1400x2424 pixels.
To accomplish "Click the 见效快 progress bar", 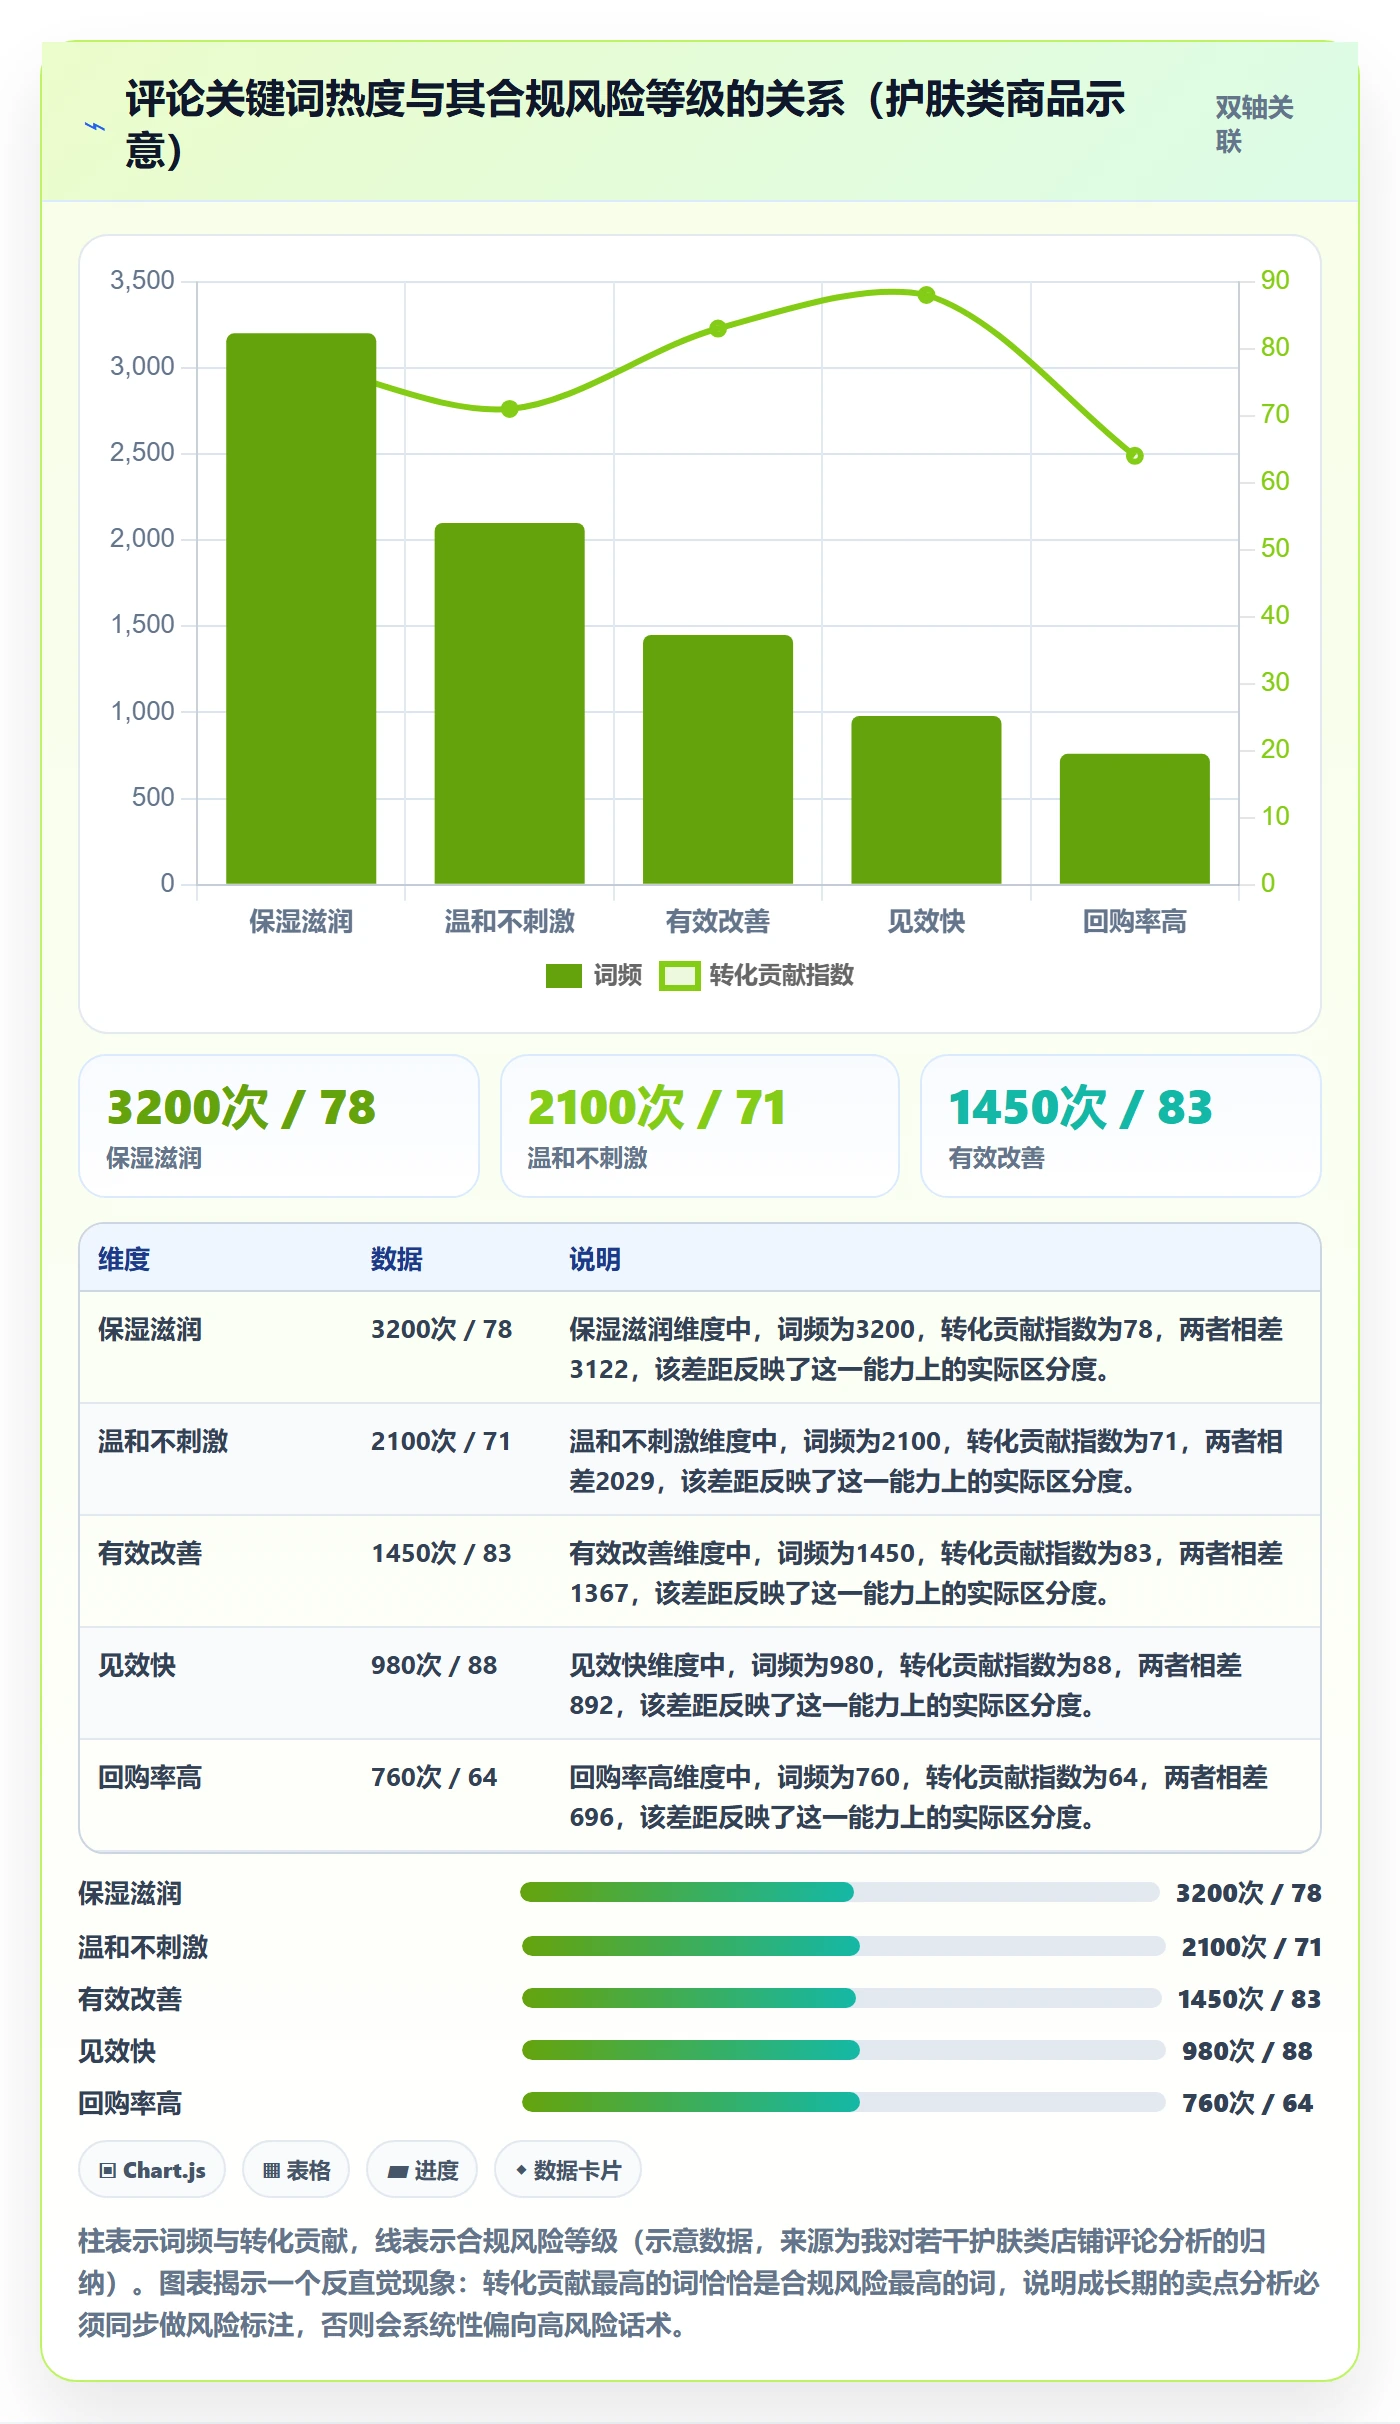I will [x=843, y=2050].
